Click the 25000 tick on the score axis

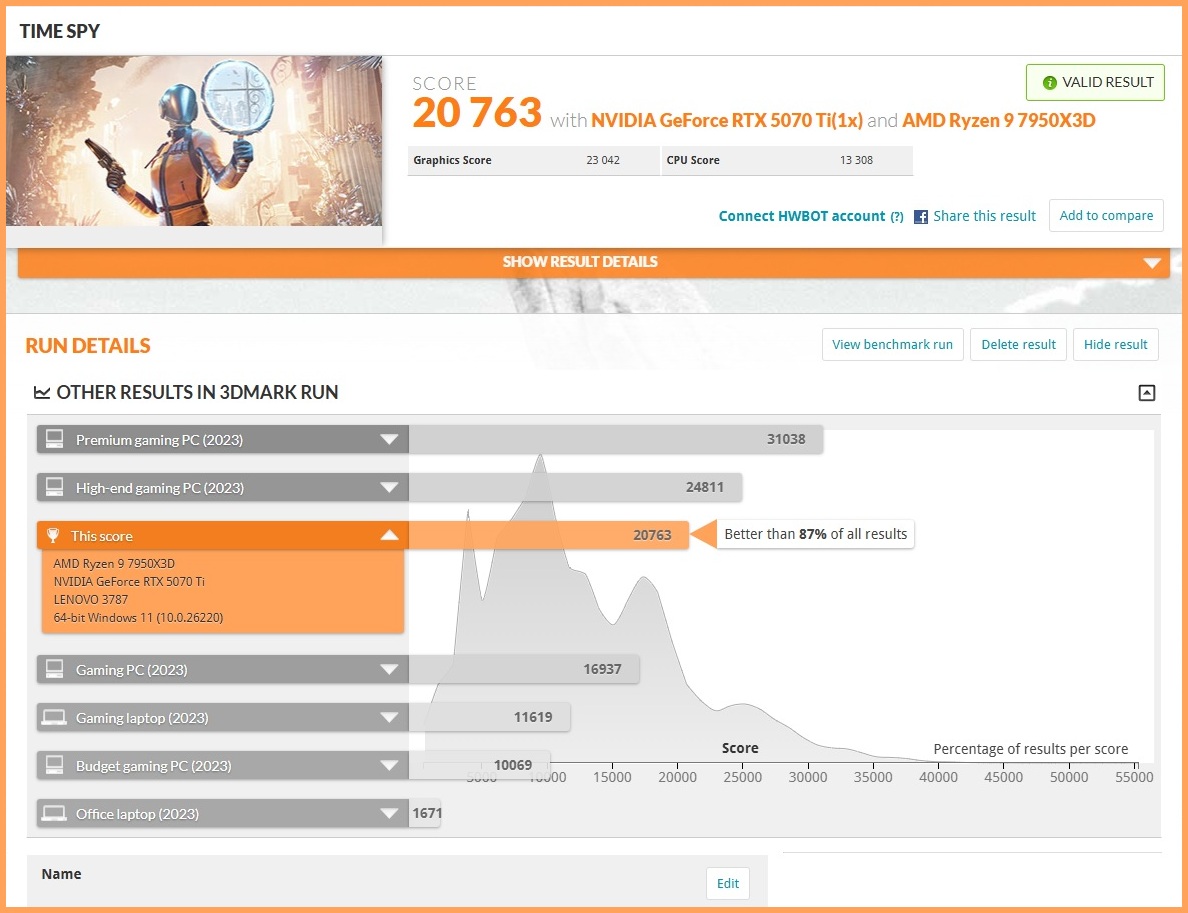click(x=742, y=777)
